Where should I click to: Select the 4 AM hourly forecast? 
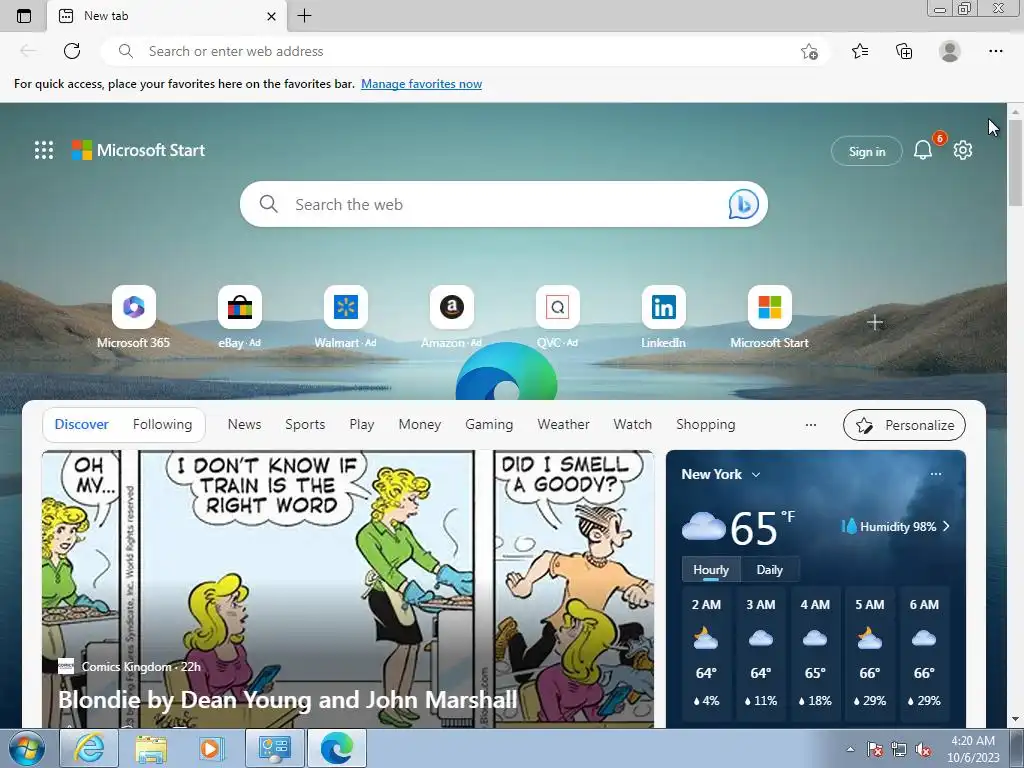(815, 653)
